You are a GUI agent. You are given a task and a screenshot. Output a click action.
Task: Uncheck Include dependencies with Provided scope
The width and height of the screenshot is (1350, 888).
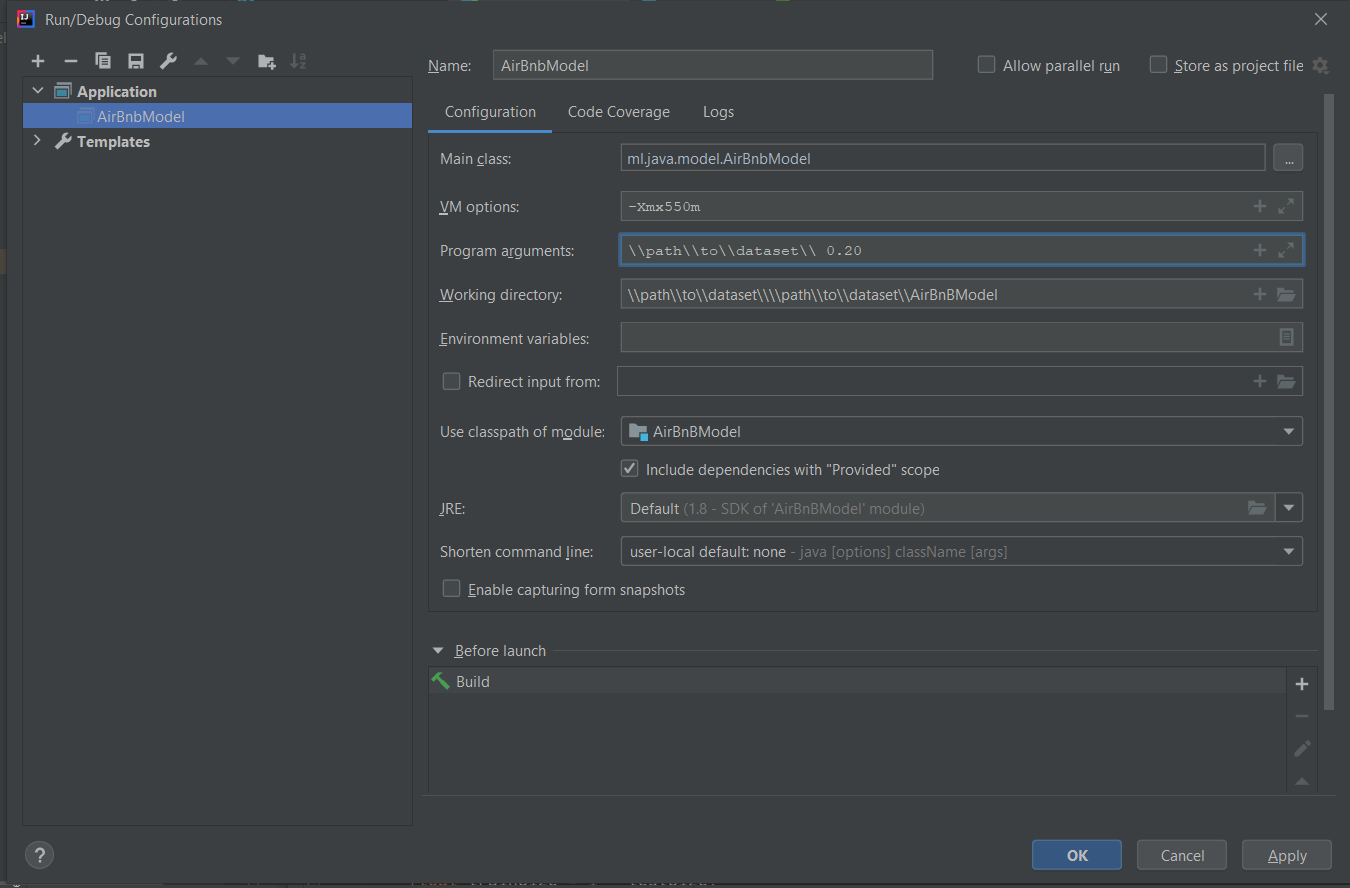click(x=630, y=469)
